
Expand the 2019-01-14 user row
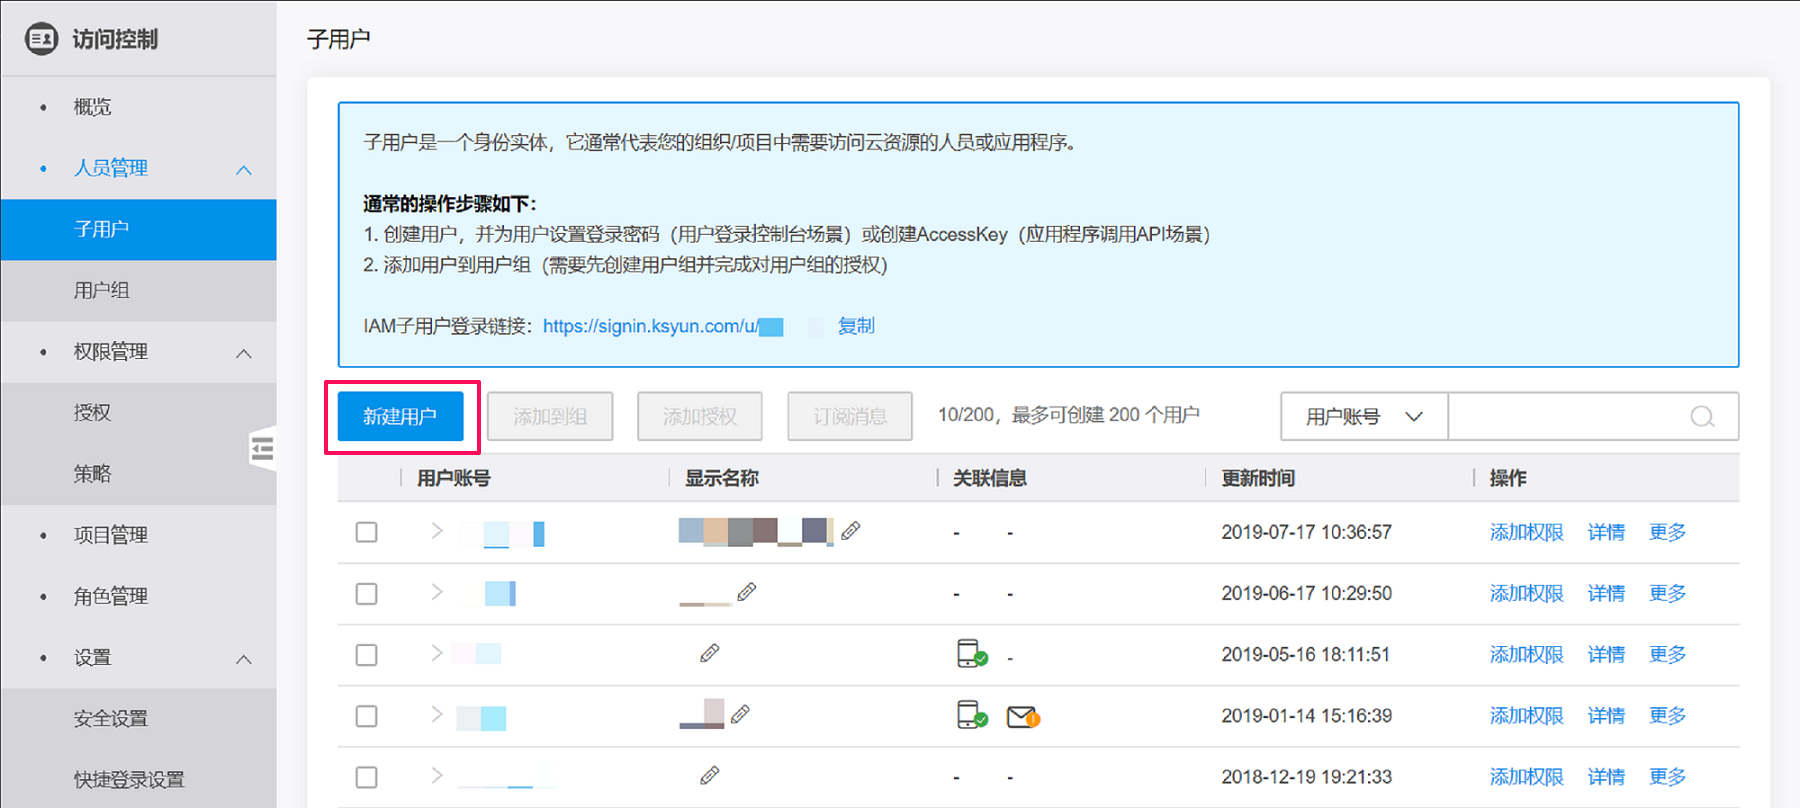point(437,714)
